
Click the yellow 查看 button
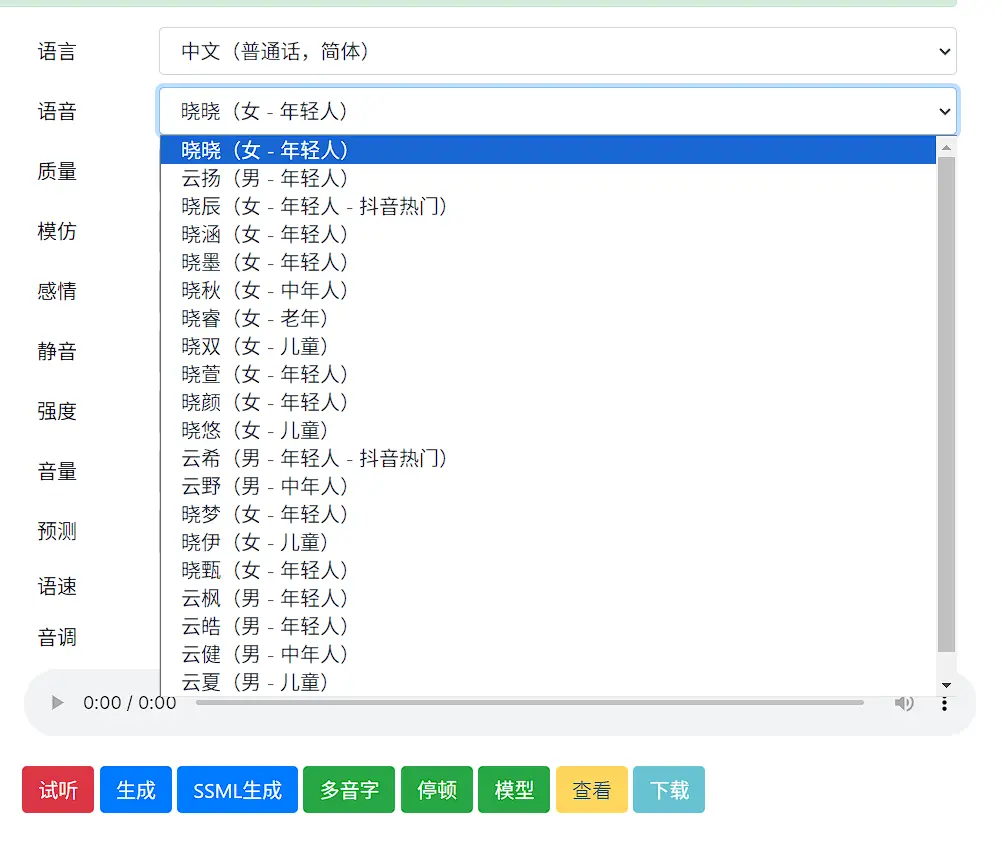coord(591,790)
